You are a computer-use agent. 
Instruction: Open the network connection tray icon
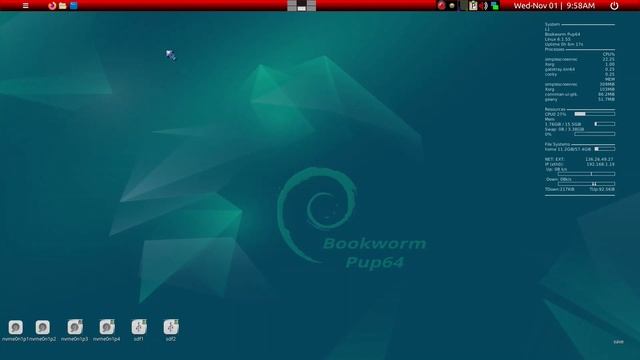tap(495, 6)
